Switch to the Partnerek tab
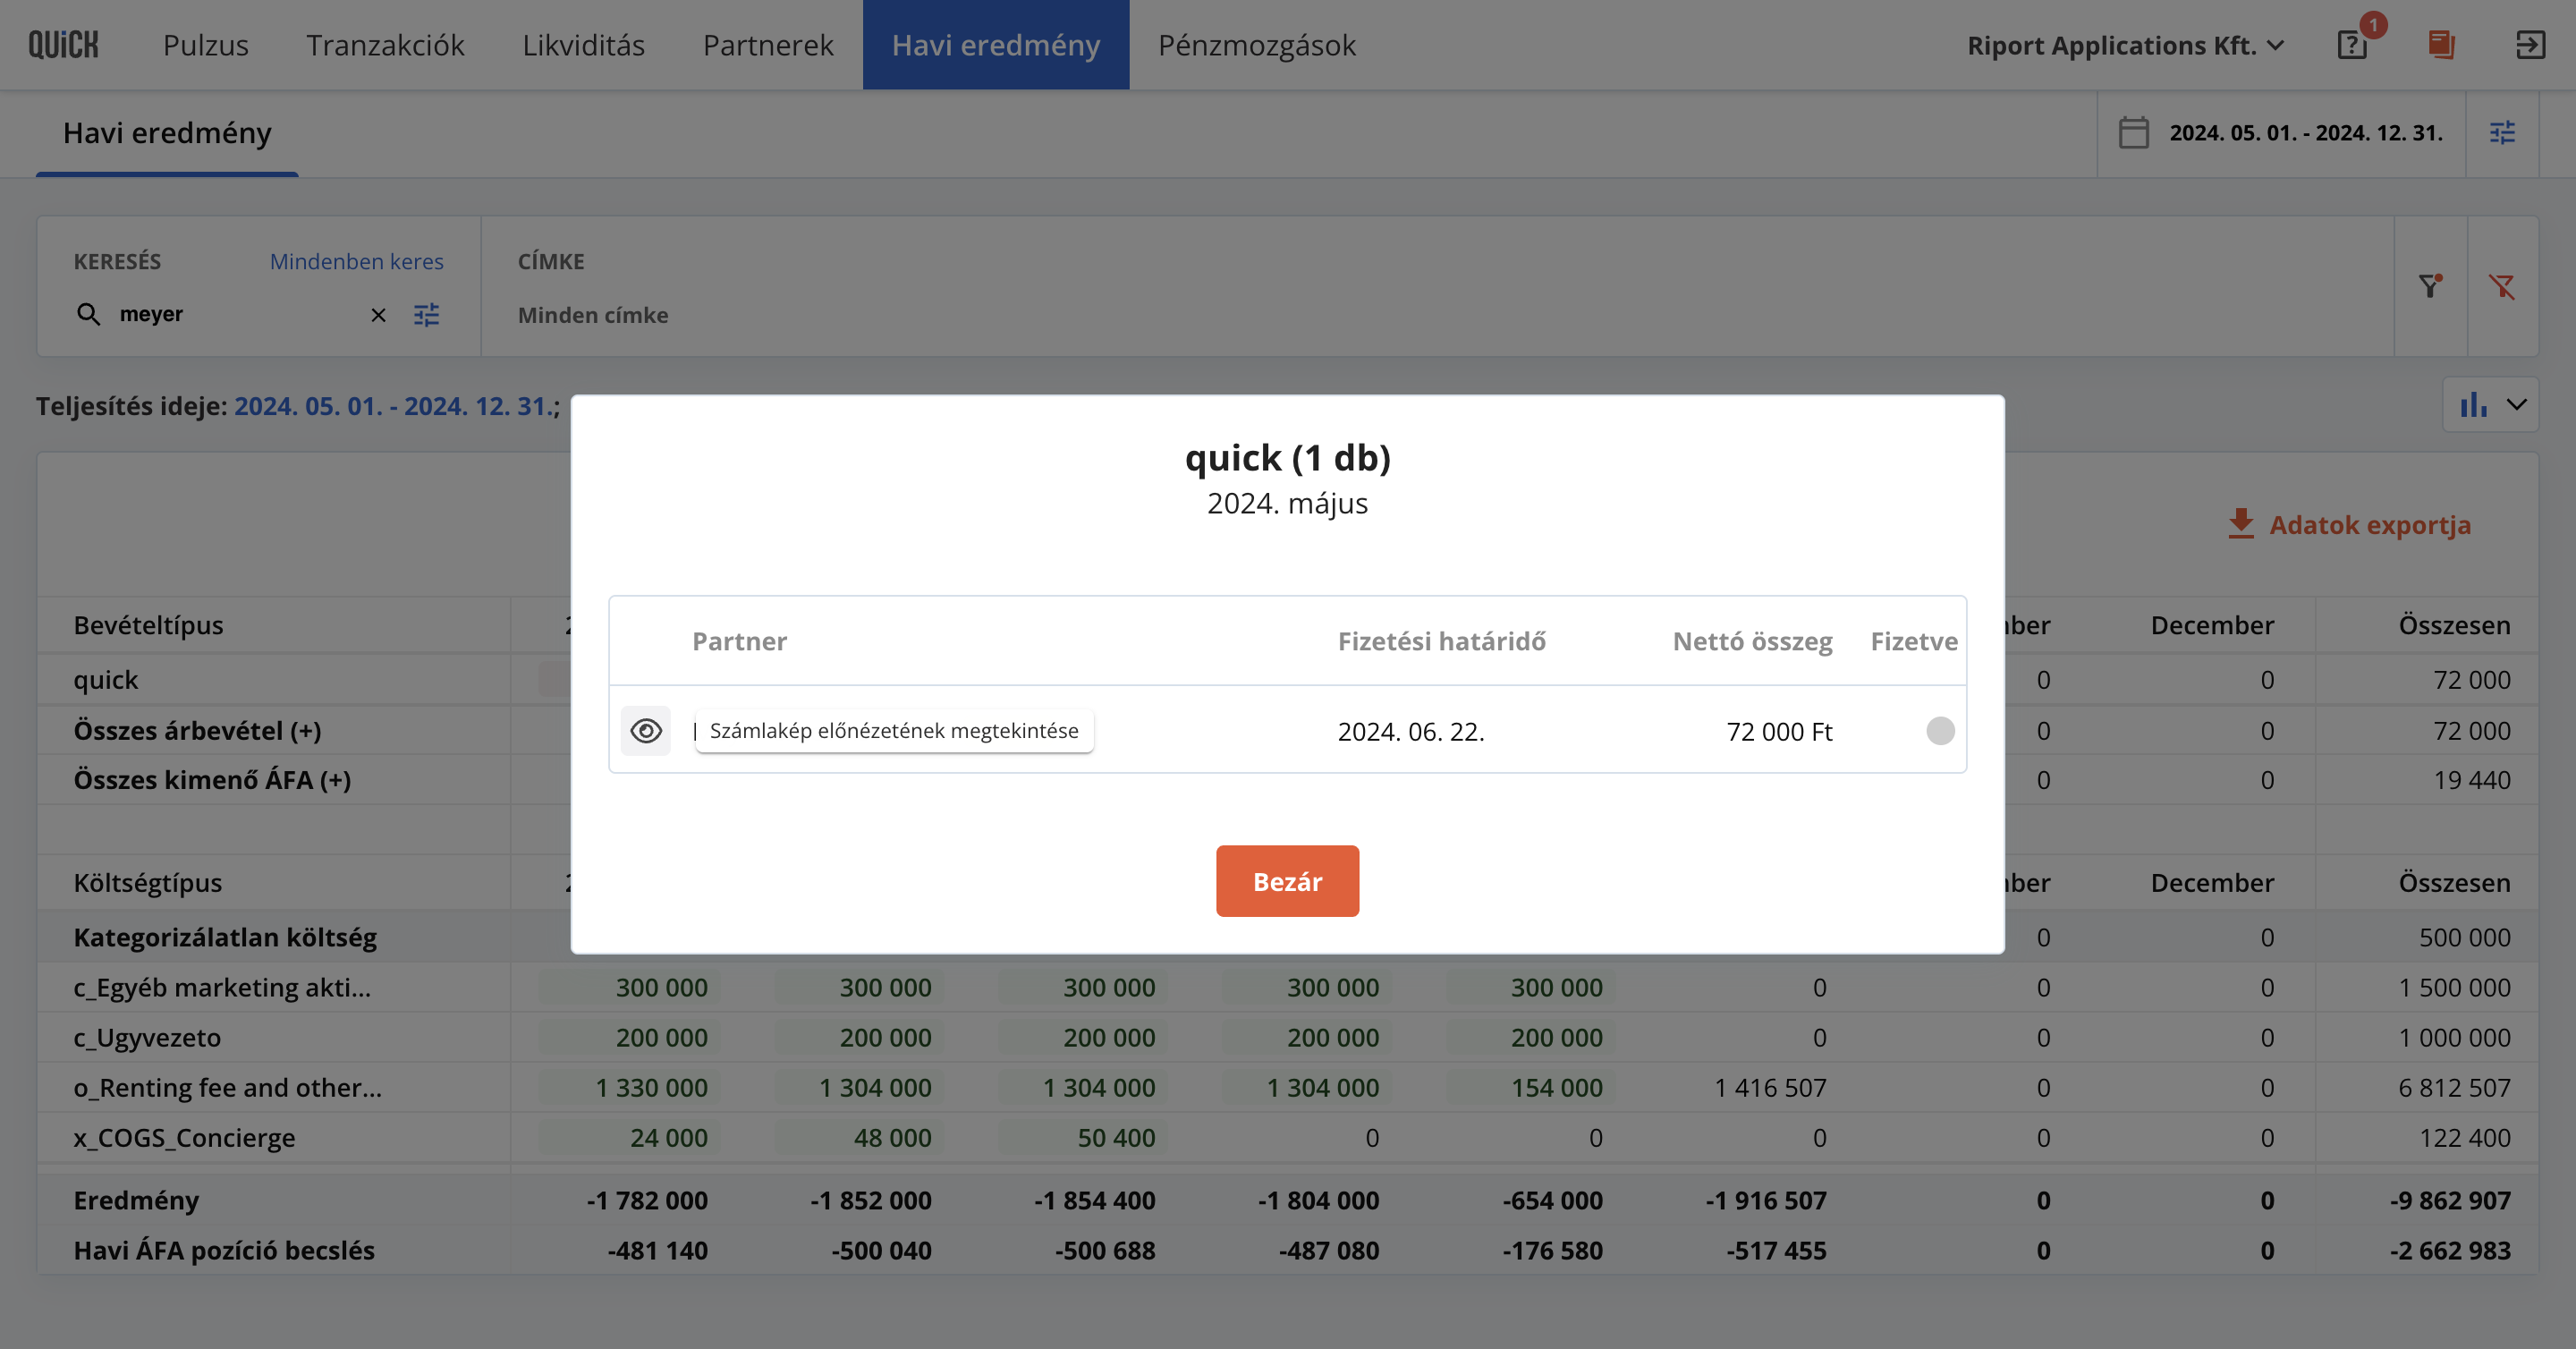 (x=768, y=45)
